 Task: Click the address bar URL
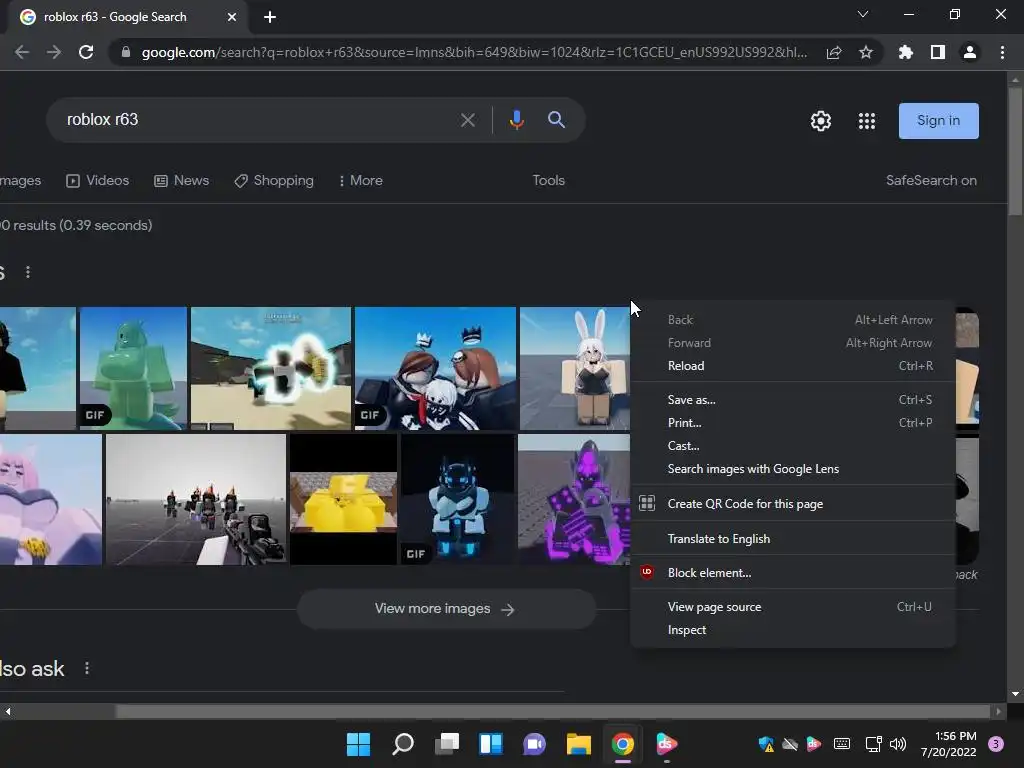click(474, 52)
